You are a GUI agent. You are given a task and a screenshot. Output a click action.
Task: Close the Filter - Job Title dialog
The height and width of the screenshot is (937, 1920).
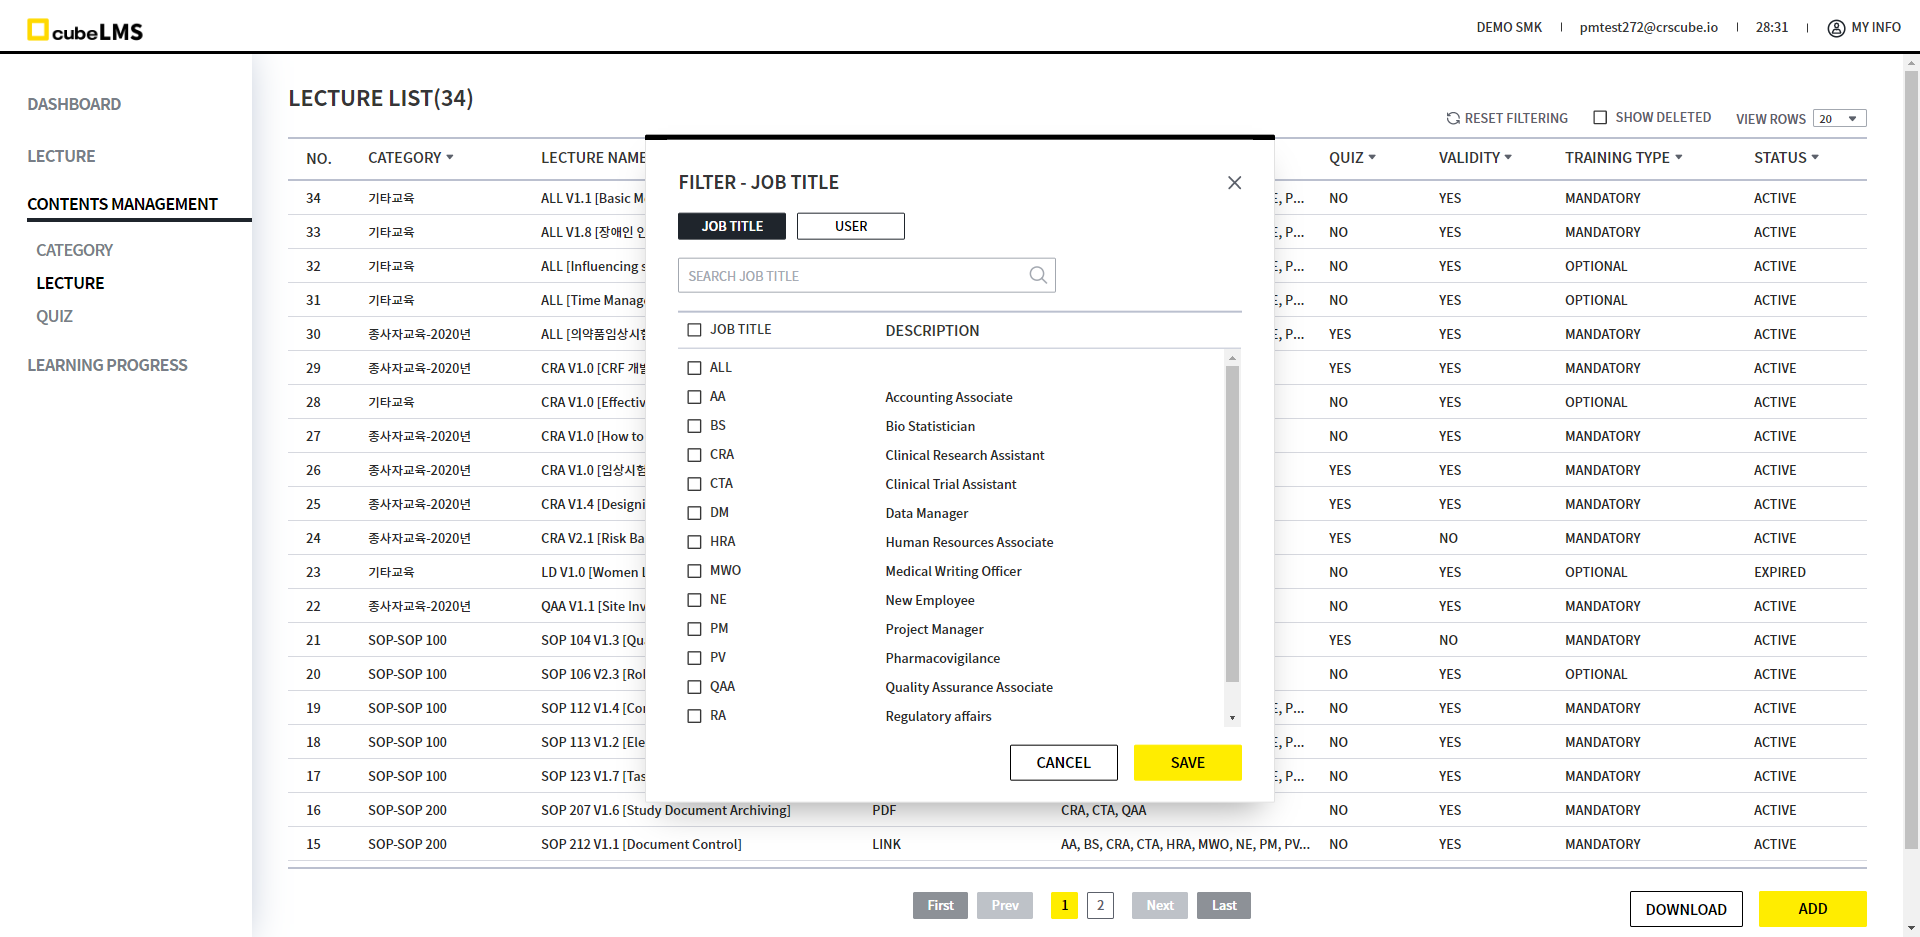pyautogui.click(x=1234, y=182)
